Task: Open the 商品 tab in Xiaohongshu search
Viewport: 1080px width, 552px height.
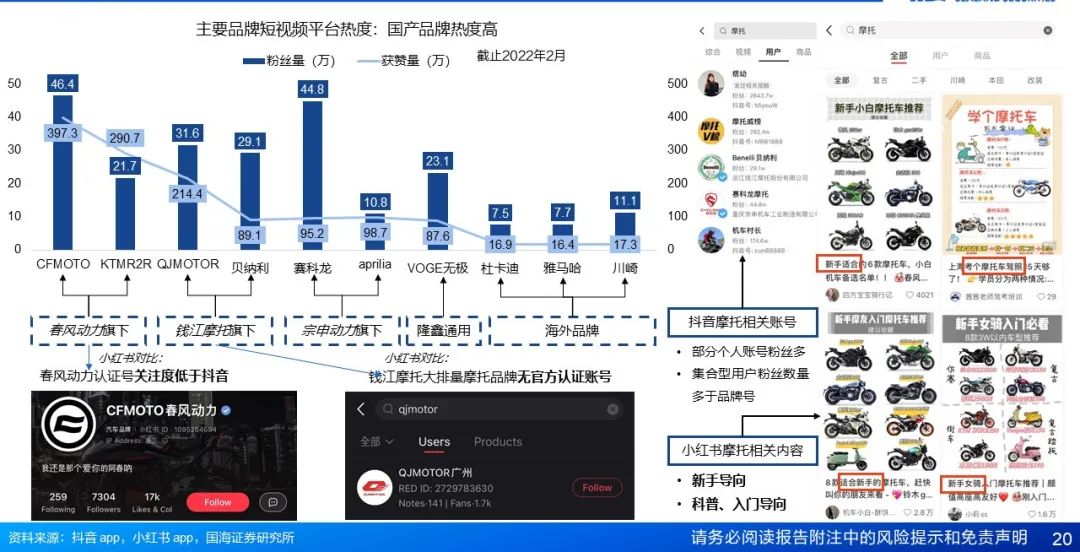Action: tap(982, 56)
